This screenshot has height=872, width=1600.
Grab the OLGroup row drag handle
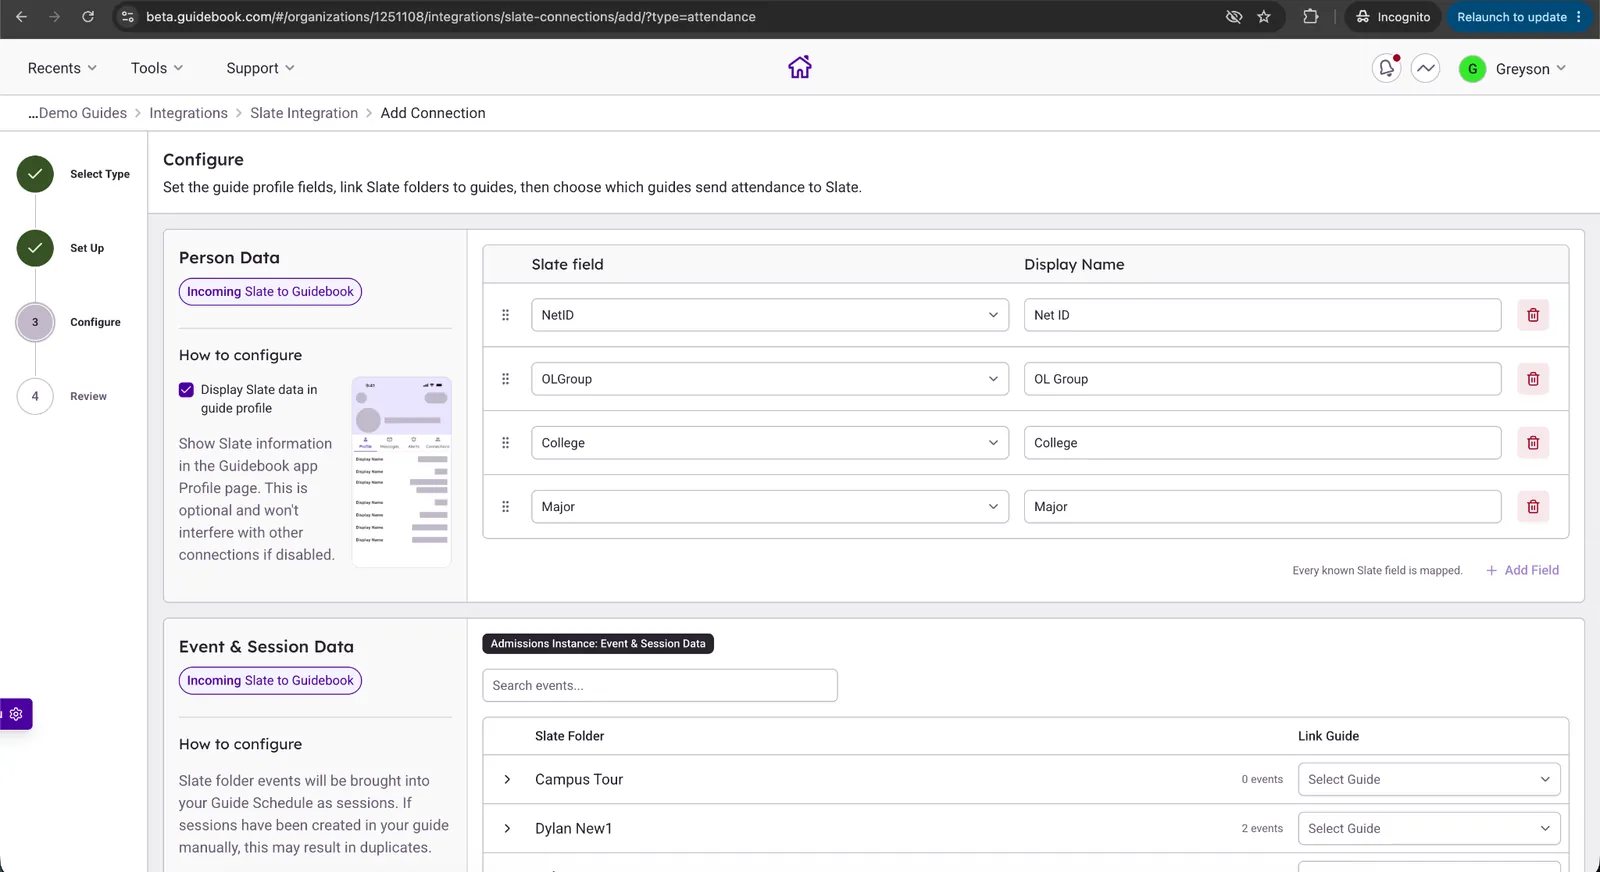click(505, 379)
